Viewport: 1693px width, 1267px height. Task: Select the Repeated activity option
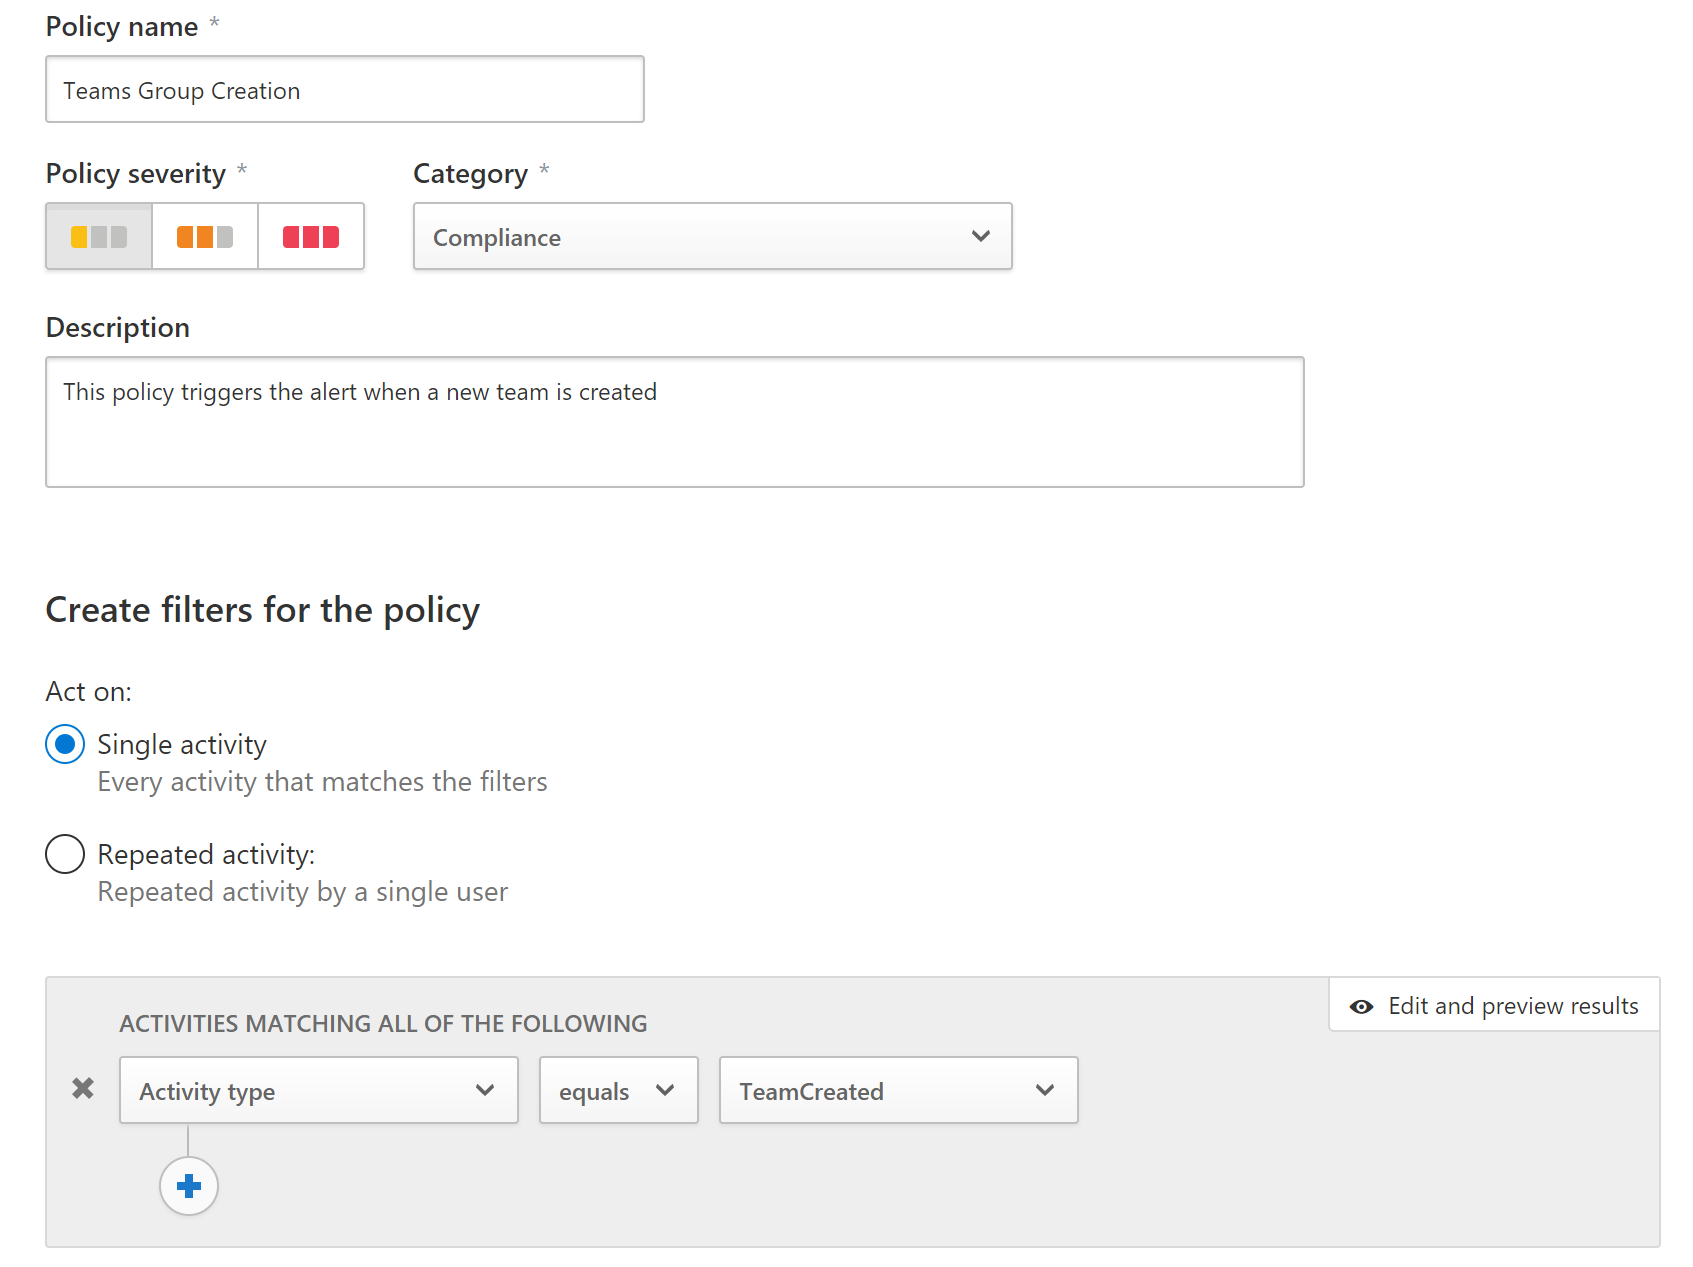point(64,854)
